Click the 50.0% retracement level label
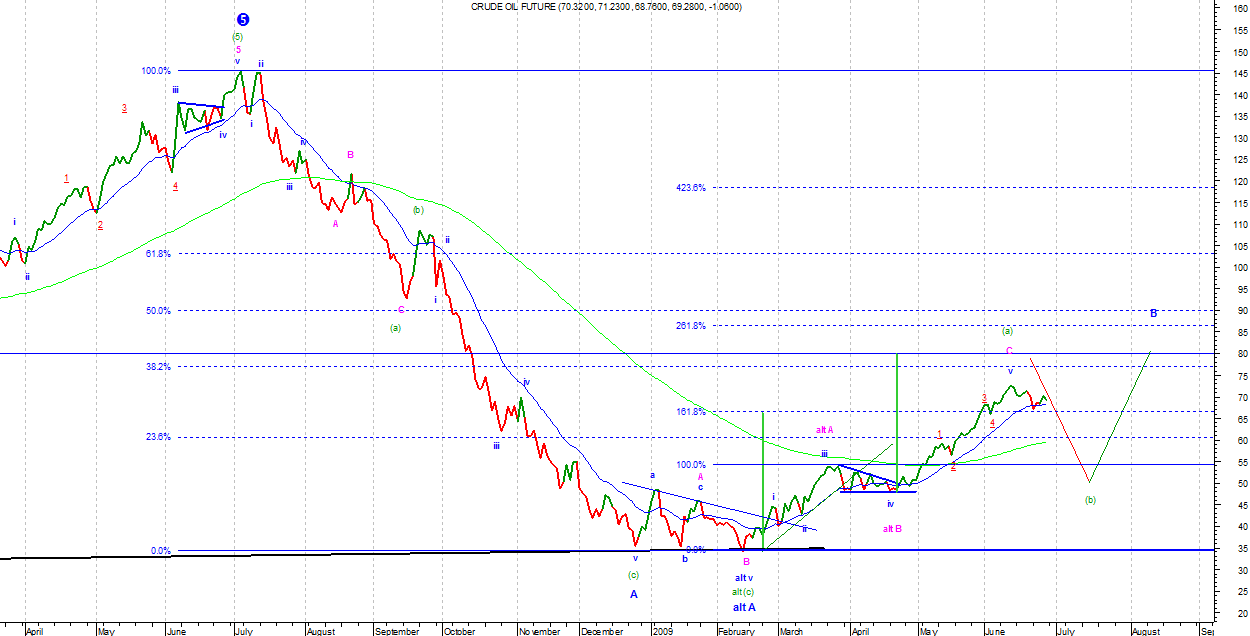The width and height of the screenshot is (1250, 636). (157, 311)
